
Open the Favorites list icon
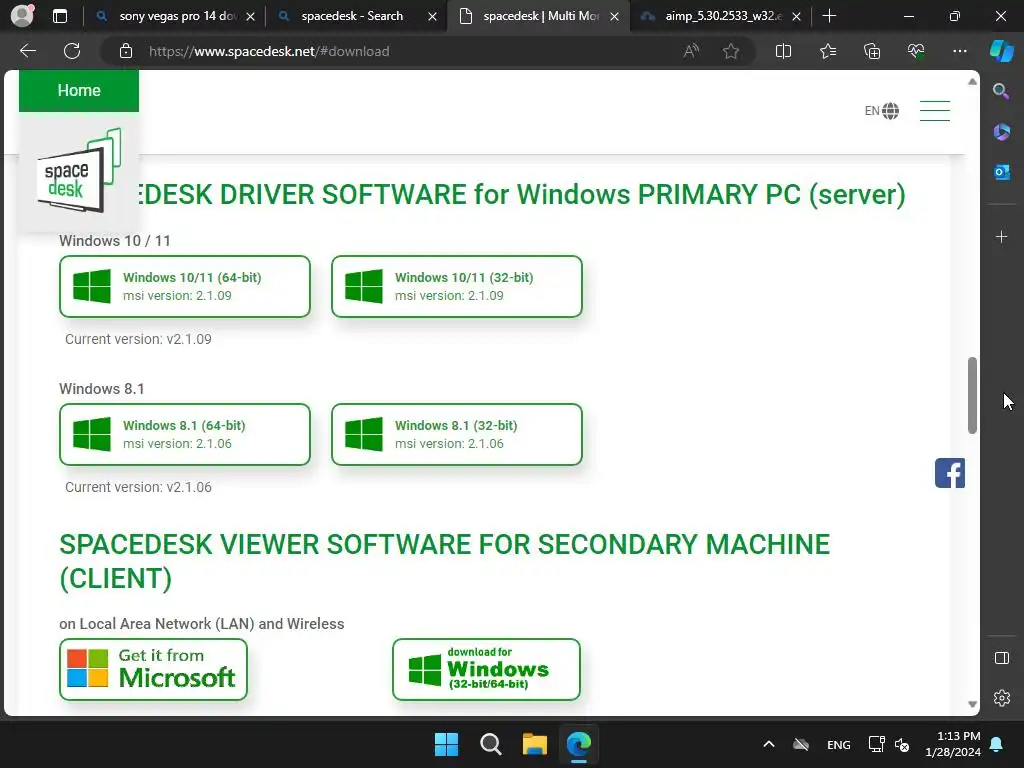(x=827, y=51)
